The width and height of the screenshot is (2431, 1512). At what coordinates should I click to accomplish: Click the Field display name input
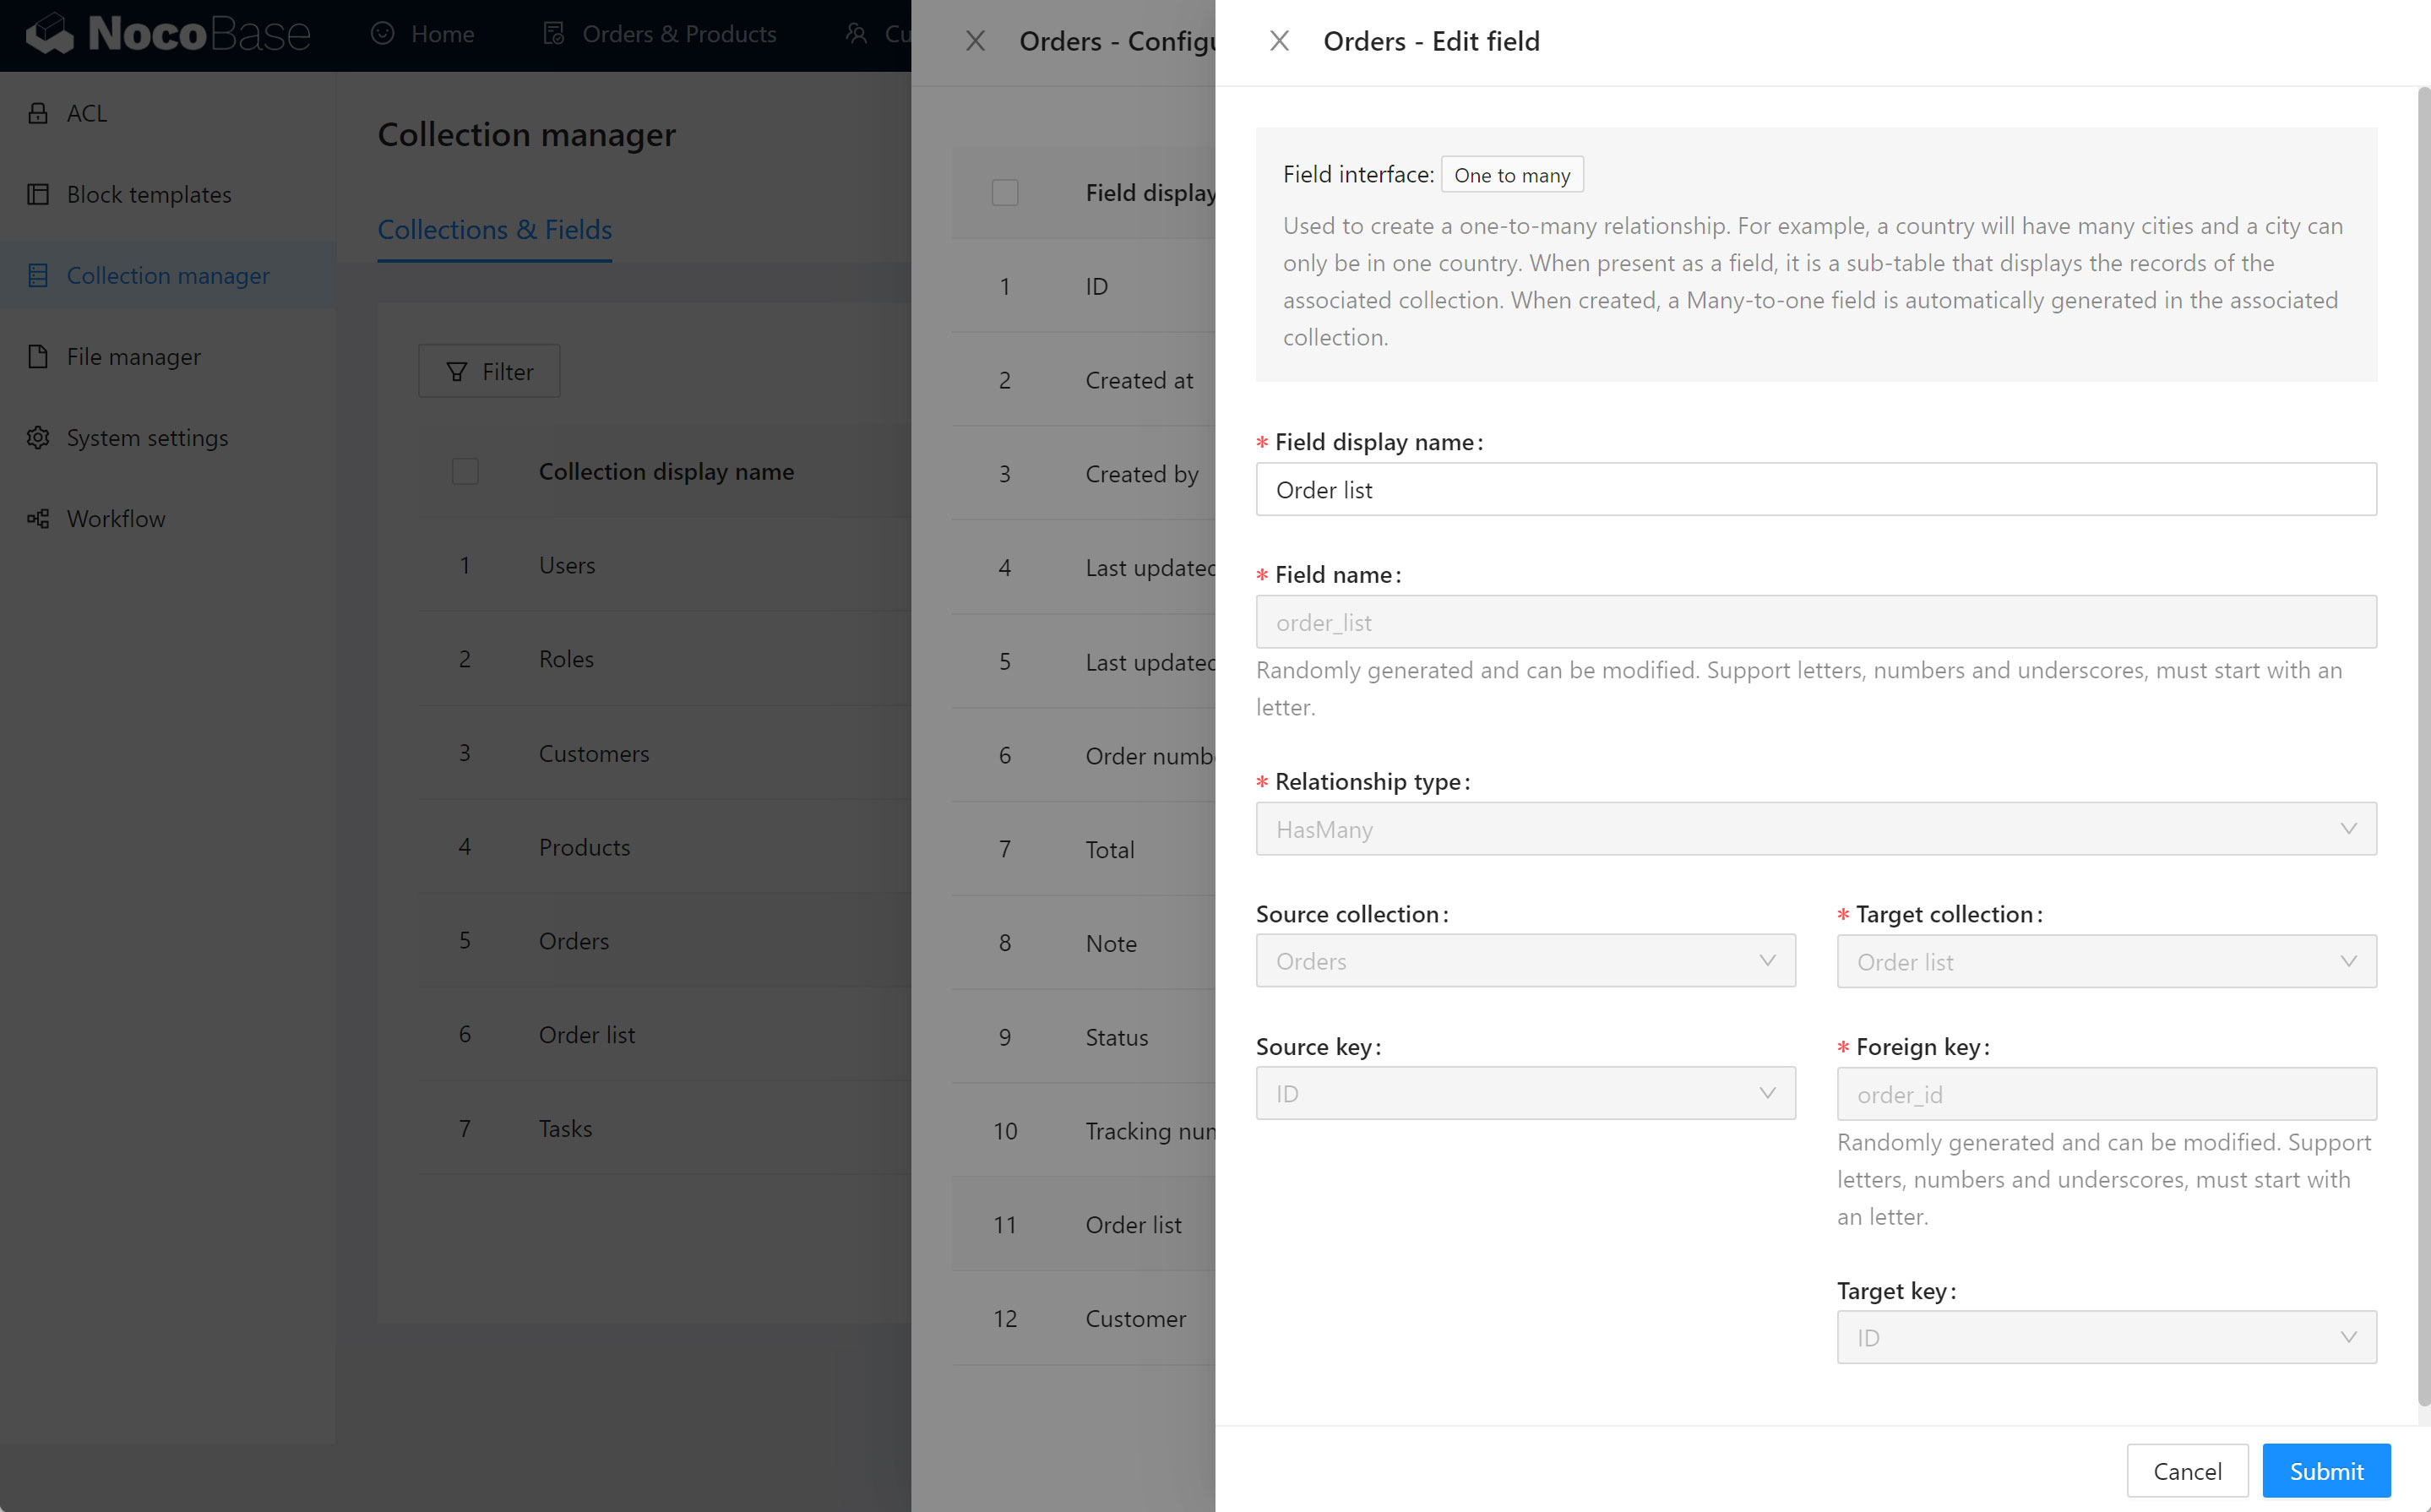[1815, 489]
